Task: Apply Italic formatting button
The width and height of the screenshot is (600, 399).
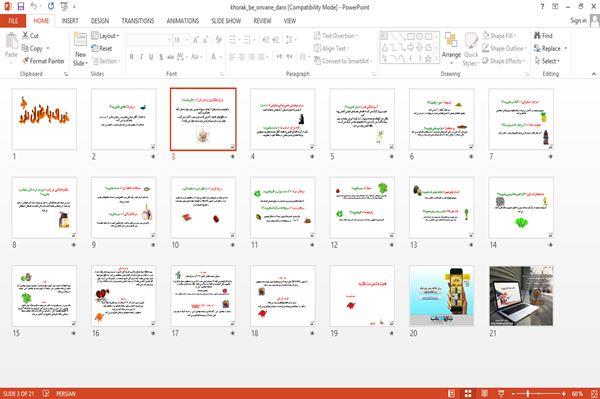Action: tap(141, 57)
